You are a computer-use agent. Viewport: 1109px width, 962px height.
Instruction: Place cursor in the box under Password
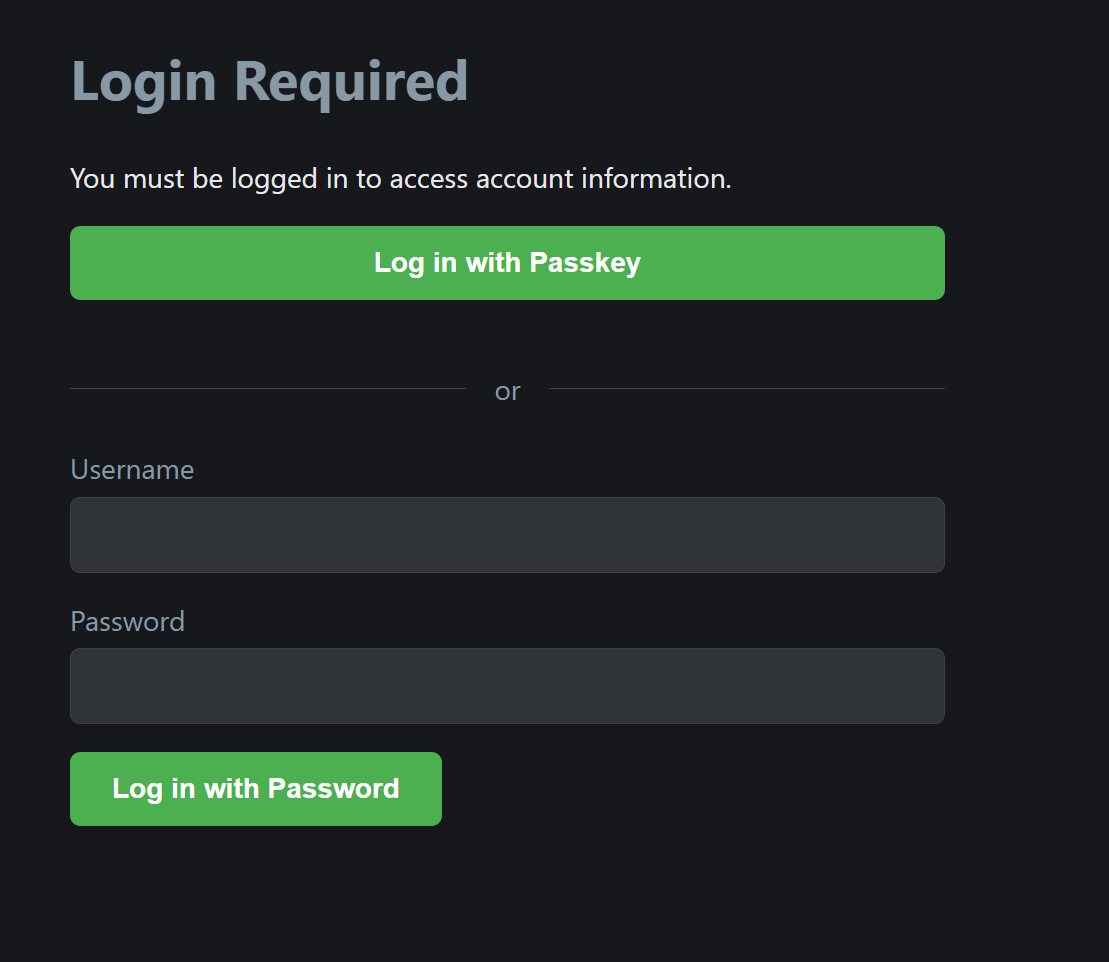507,686
